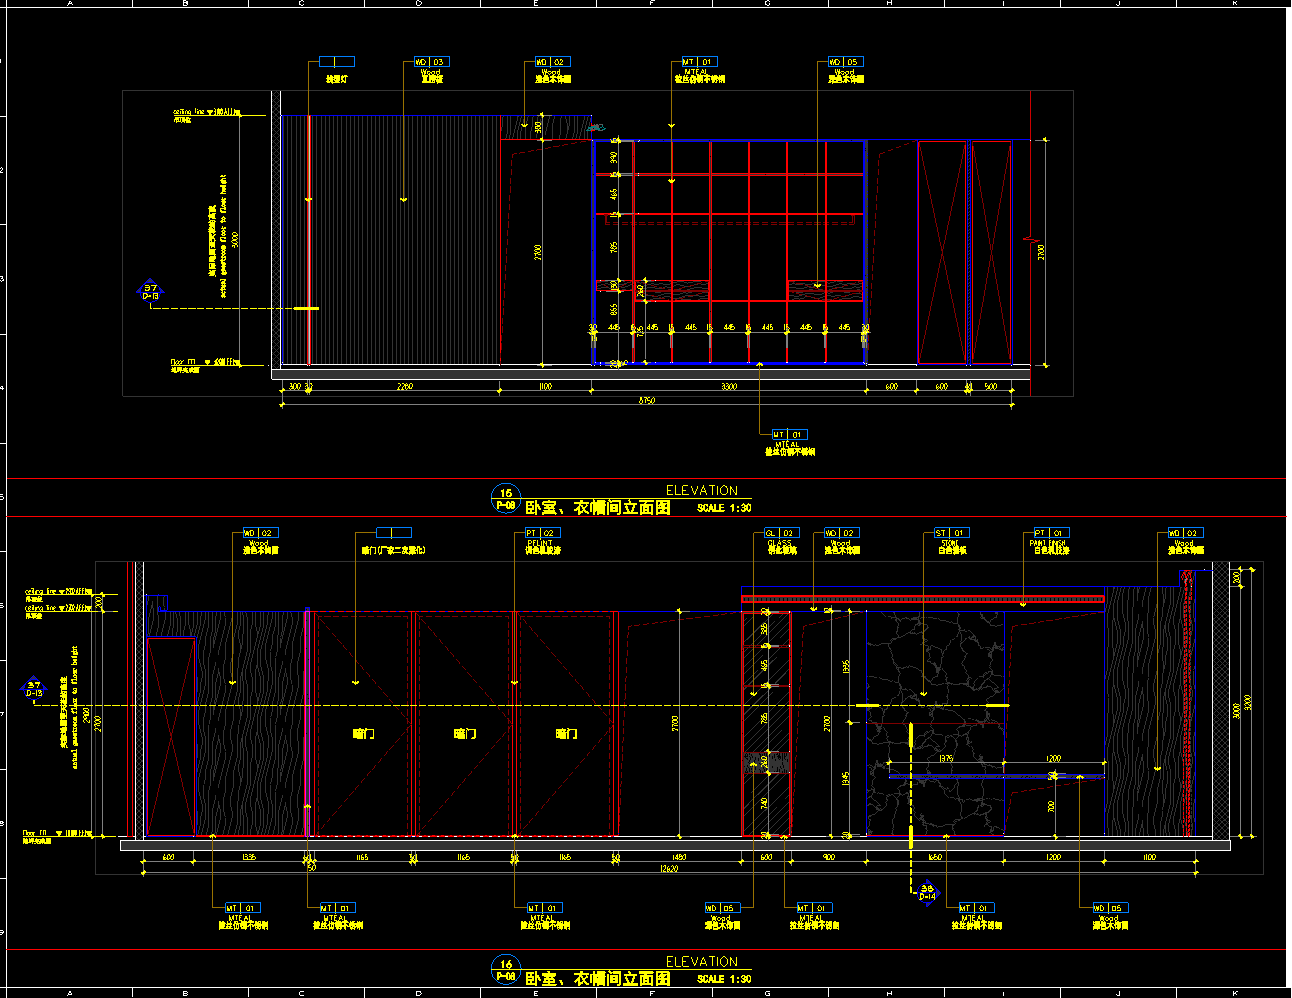
Task: Select the stone wall panel in the lower elevation
Action: pos(936,723)
